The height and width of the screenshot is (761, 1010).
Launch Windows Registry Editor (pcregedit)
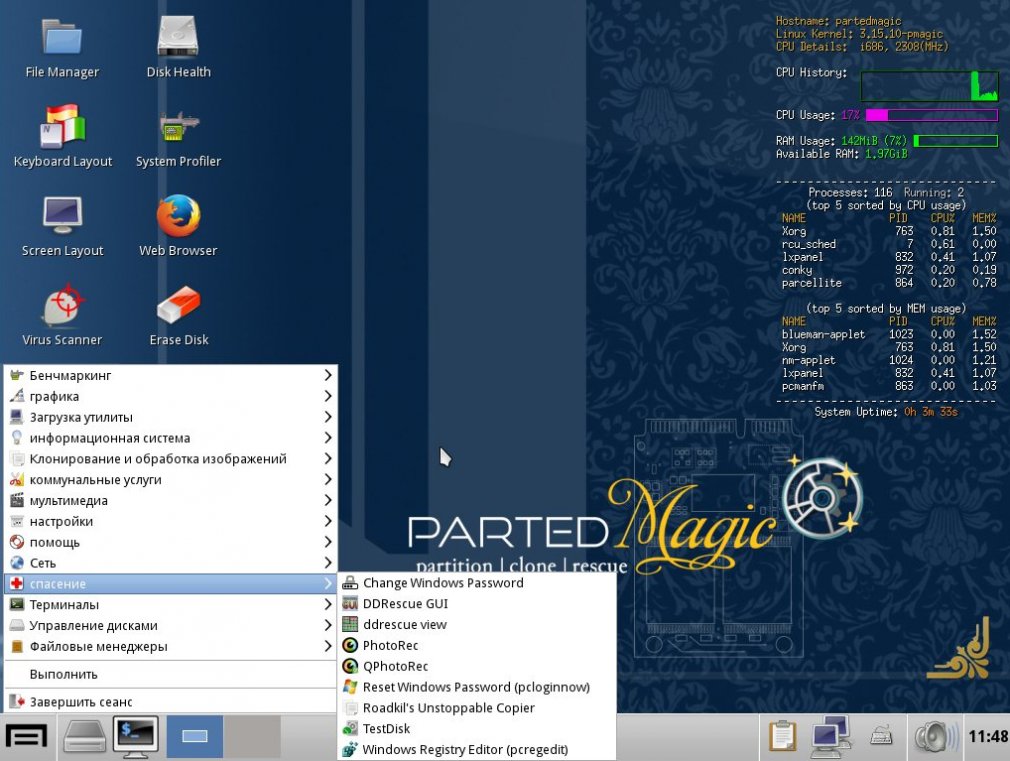477,749
